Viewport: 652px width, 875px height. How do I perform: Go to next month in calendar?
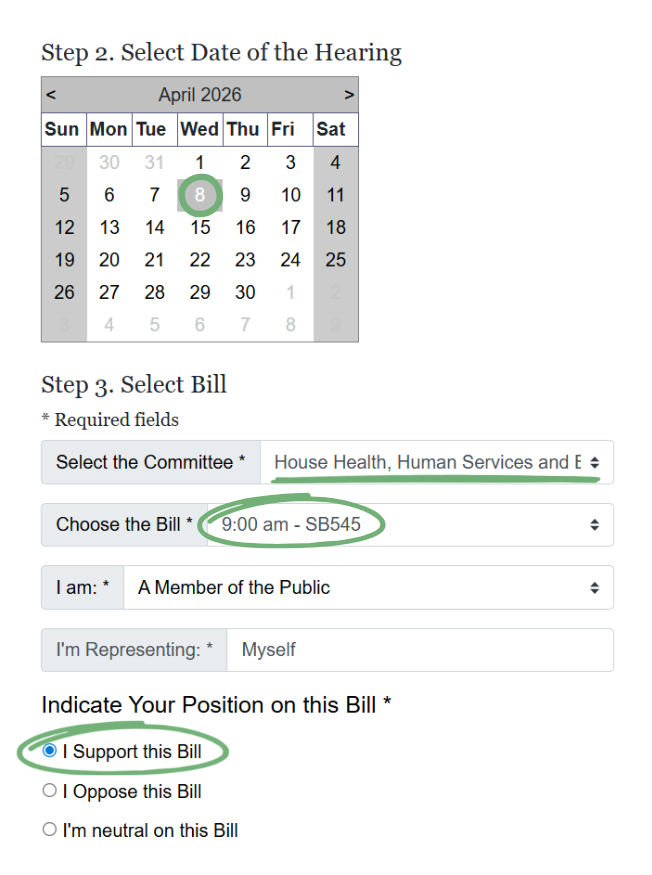point(349,95)
